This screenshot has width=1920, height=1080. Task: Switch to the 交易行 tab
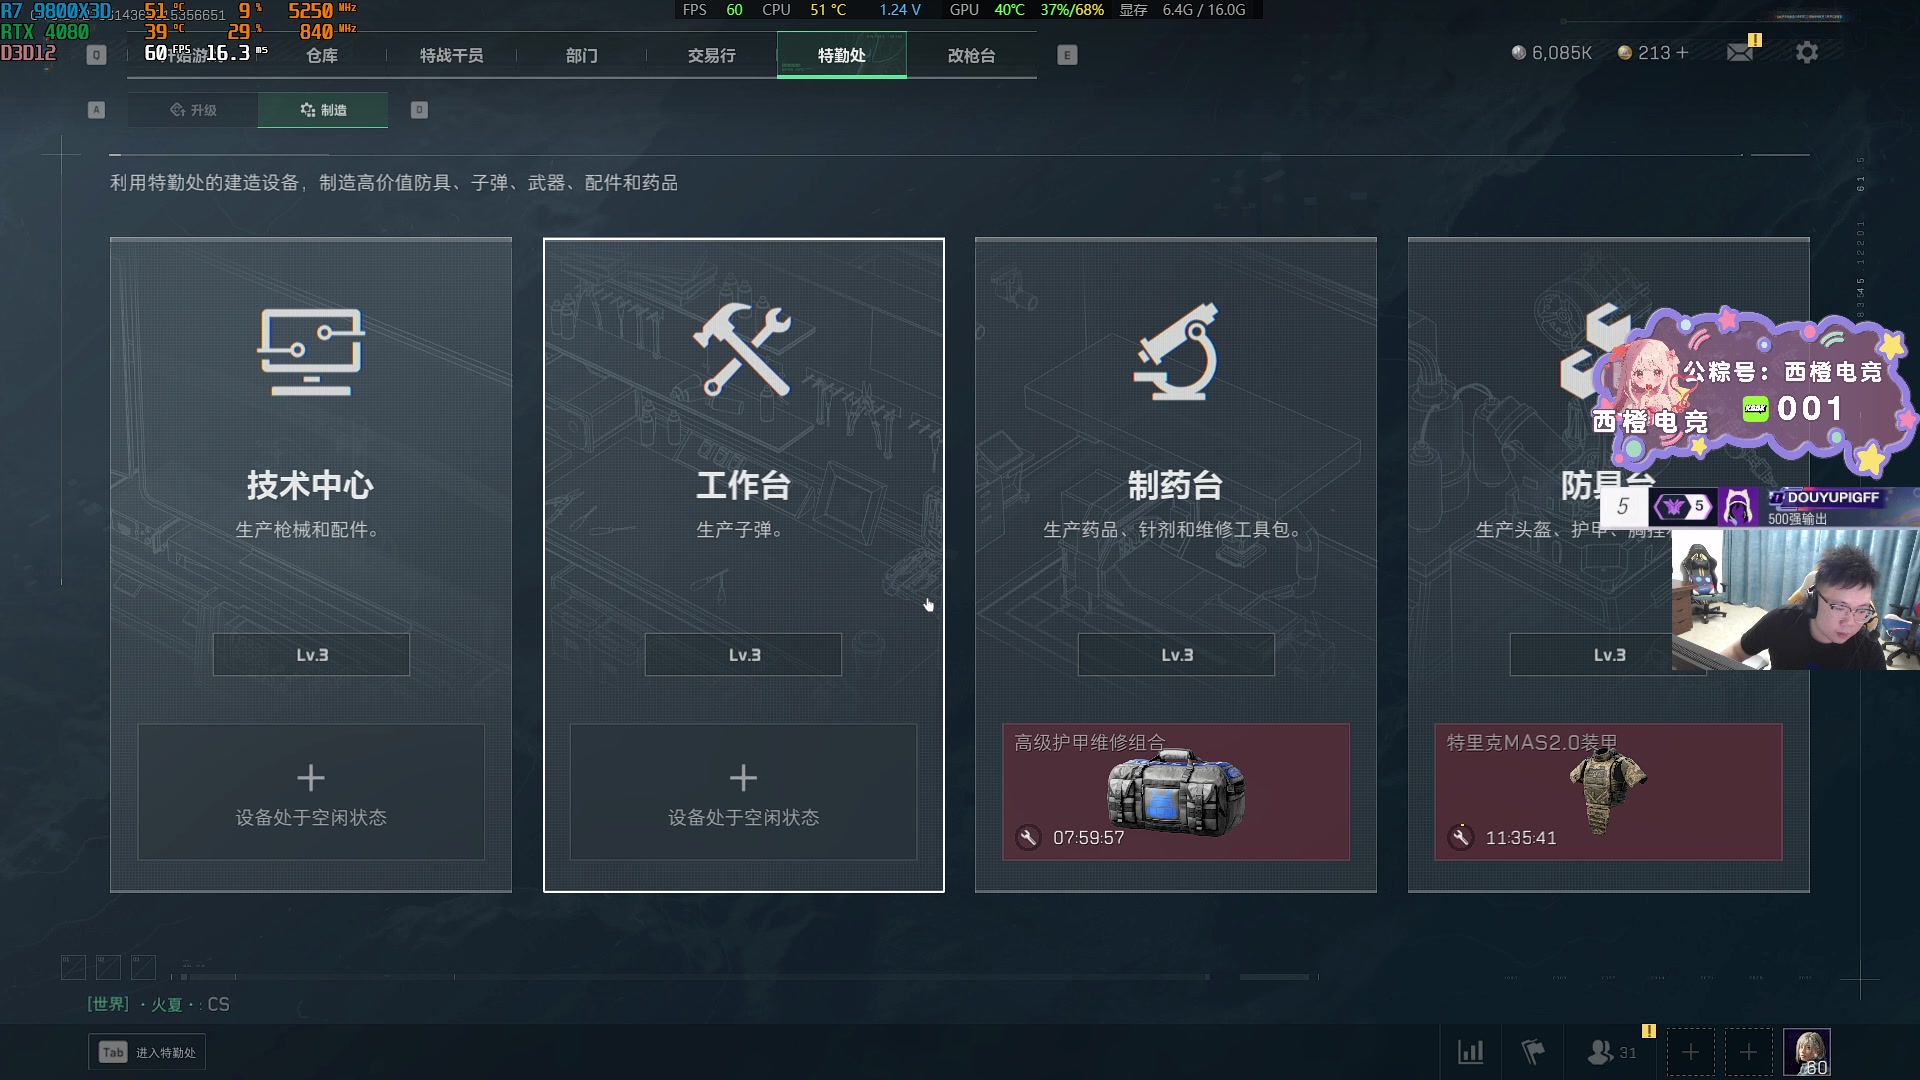(x=711, y=55)
